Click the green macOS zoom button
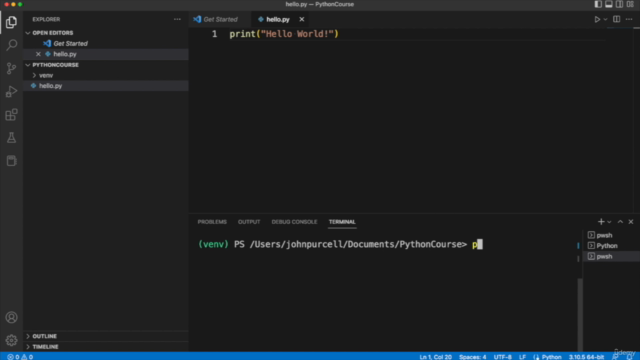The image size is (640, 360). [x=20, y=4]
